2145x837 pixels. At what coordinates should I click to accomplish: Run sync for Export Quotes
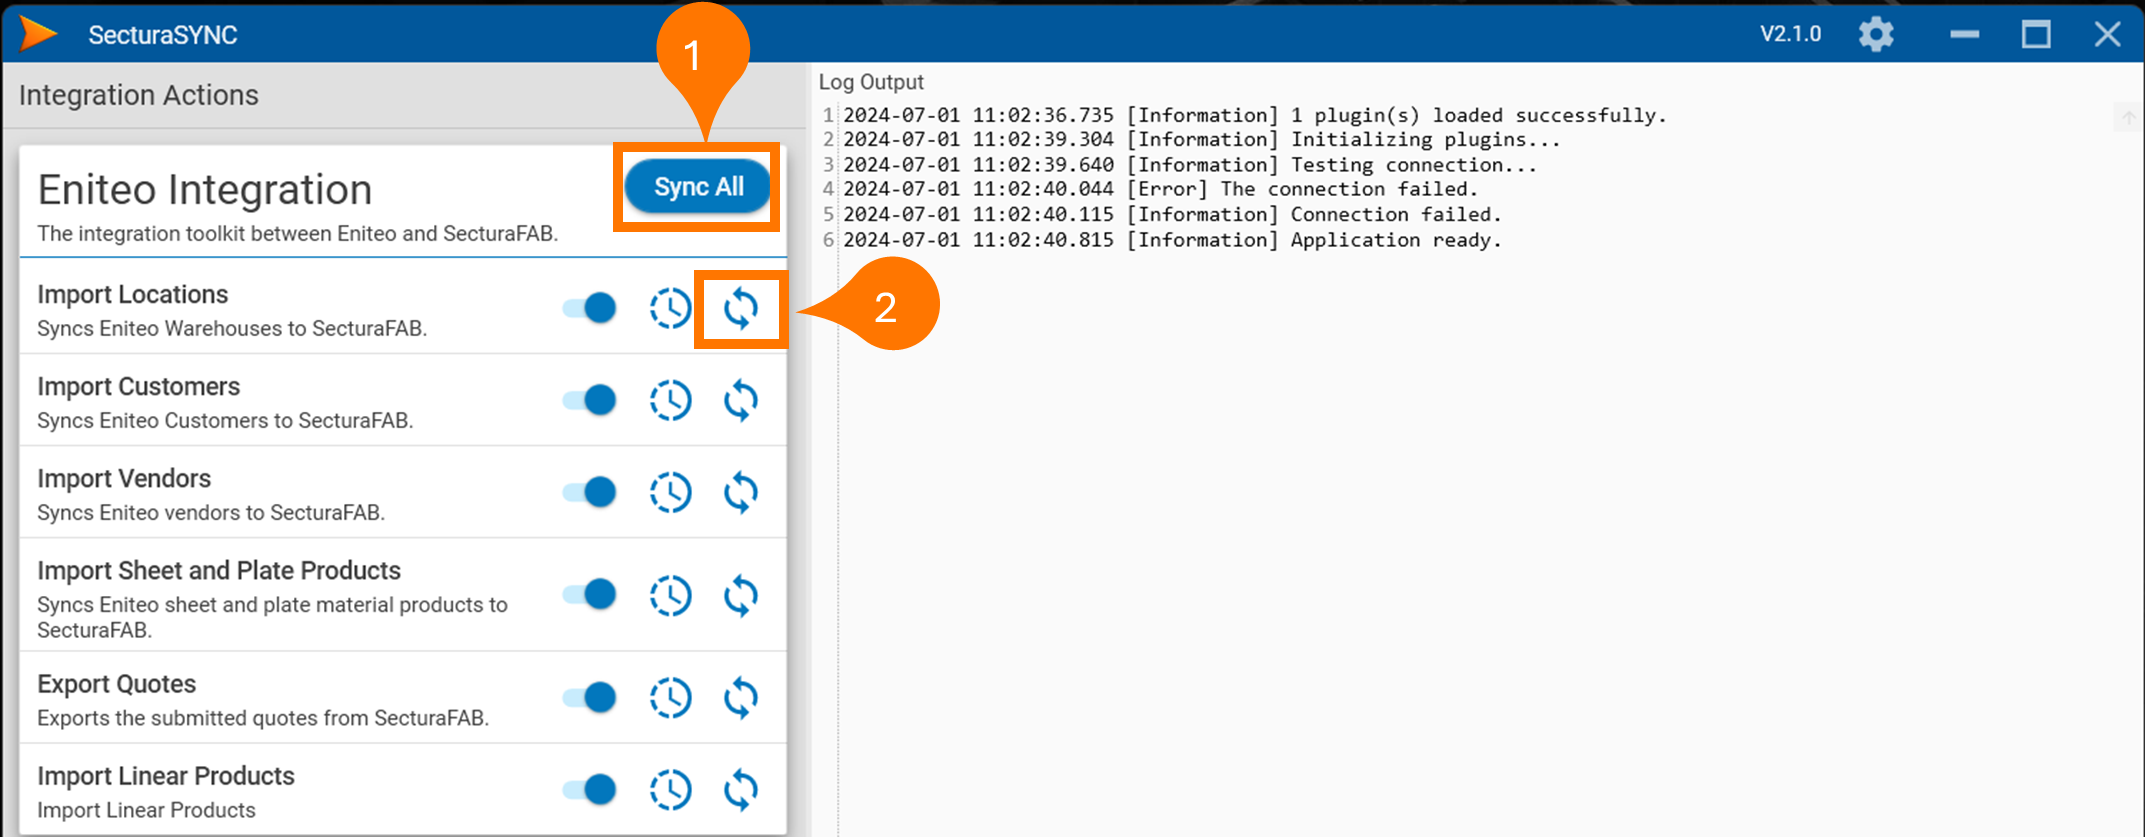[x=740, y=698]
